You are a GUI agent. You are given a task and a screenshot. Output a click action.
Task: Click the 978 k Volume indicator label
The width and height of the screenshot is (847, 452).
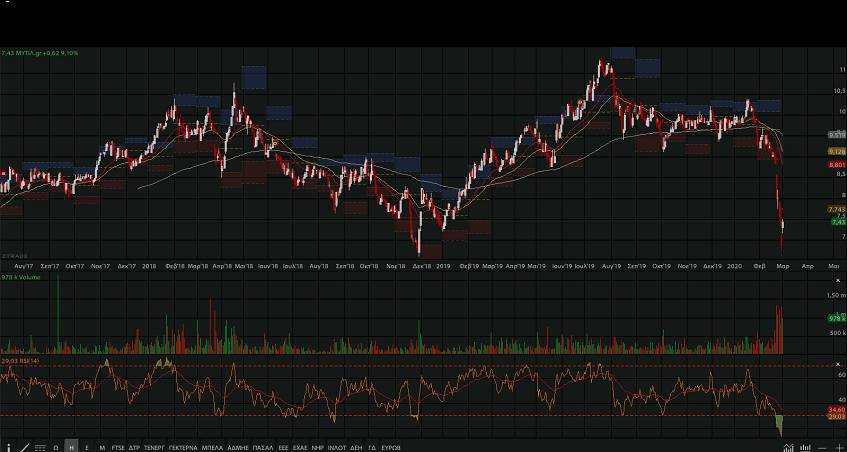(x=20, y=276)
